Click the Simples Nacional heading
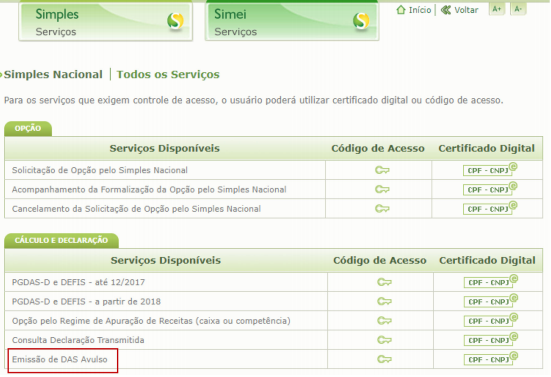Image resolution: width=551 pixels, height=377 pixels. click(x=53, y=74)
